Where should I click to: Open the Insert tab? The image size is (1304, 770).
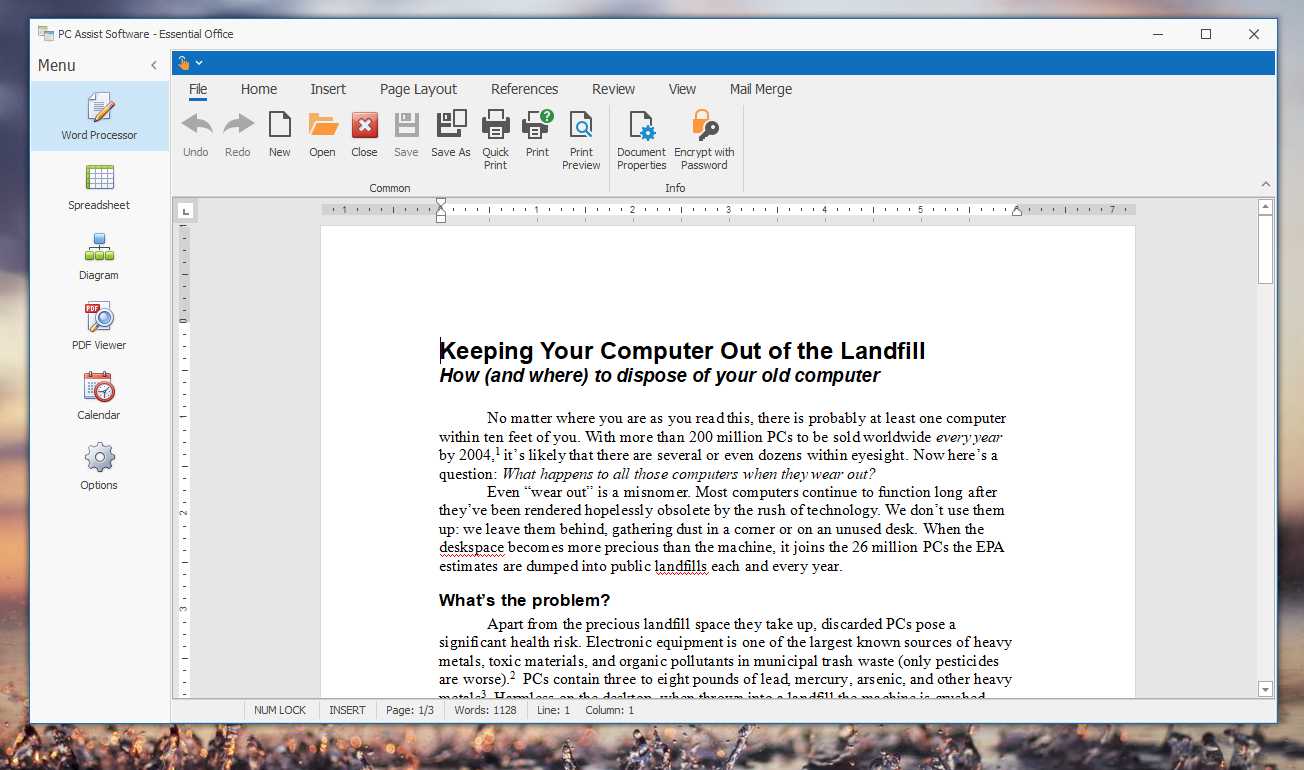tap(328, 89)
